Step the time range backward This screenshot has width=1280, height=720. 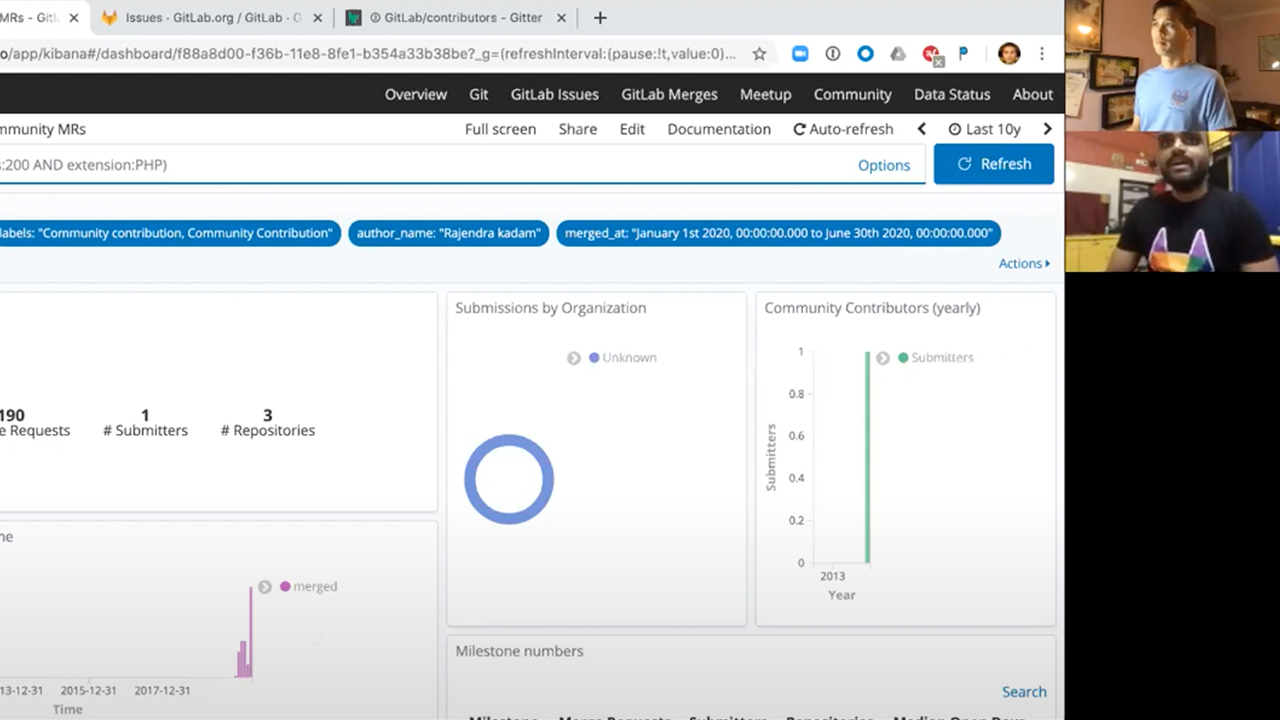point(922,129)
